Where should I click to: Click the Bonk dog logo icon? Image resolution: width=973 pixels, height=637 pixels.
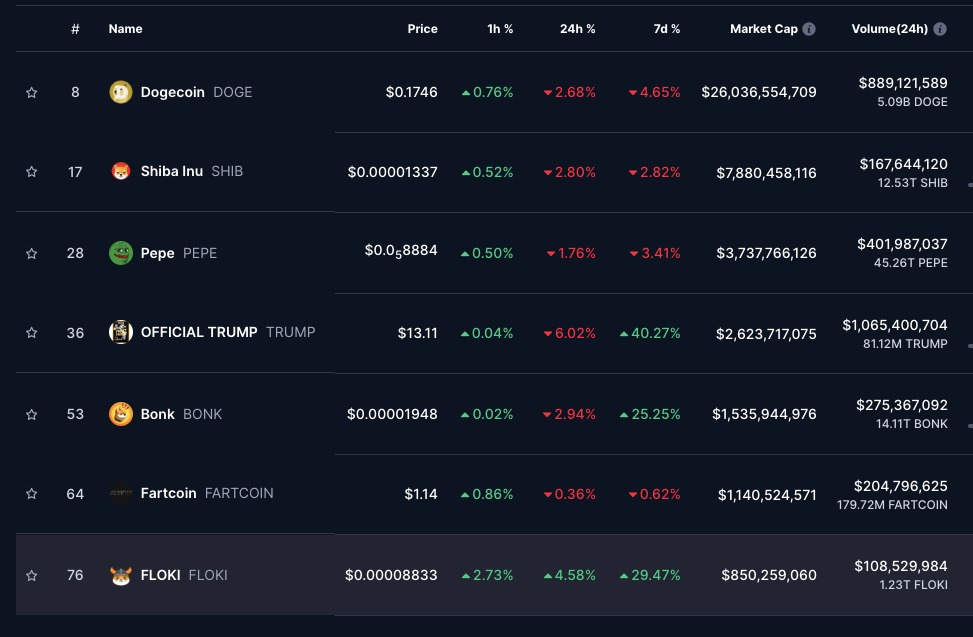tap(120, 414)
